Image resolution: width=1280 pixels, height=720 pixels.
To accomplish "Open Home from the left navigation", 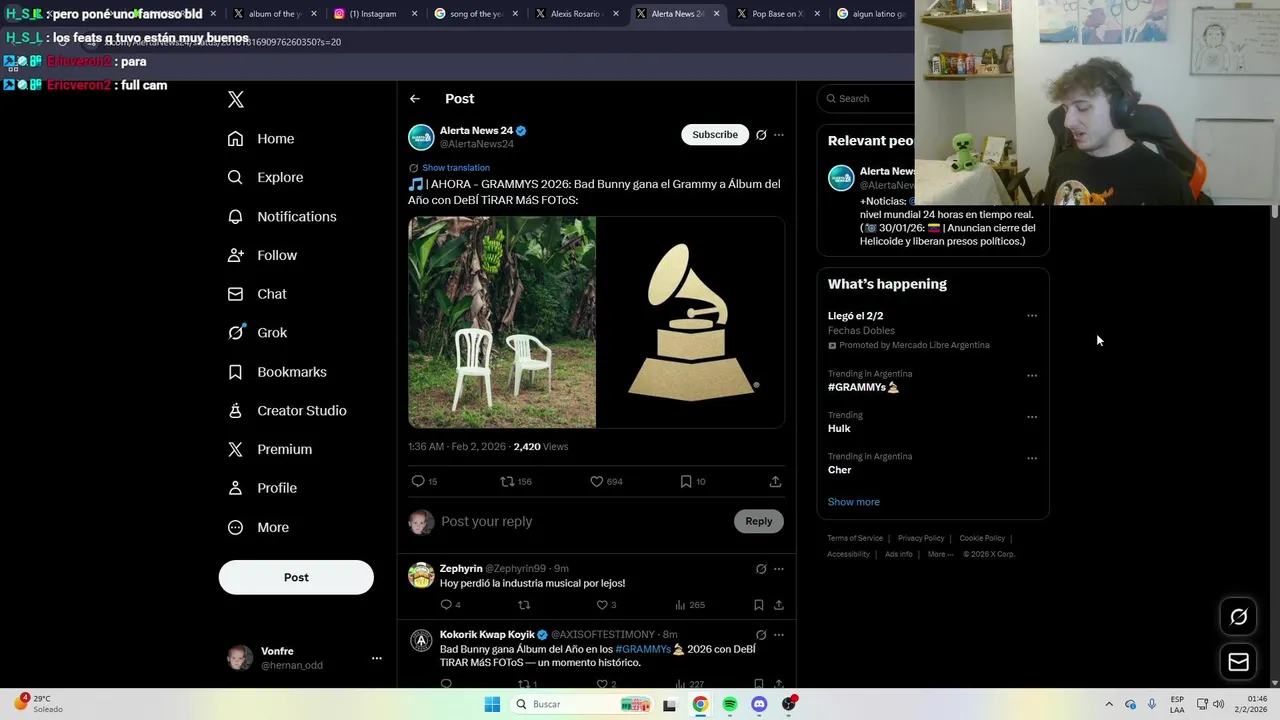I will (261, 139).
